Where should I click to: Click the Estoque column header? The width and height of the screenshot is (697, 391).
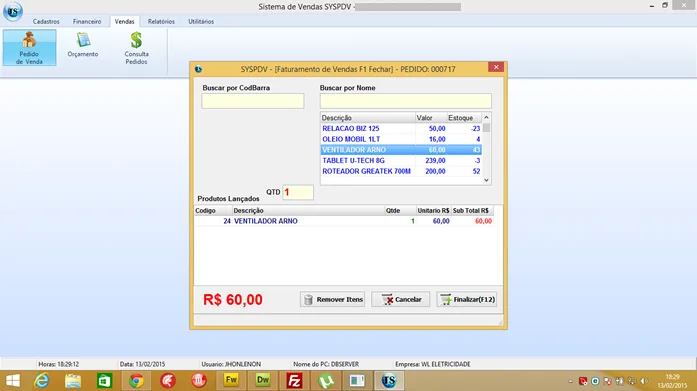point(464,118)
